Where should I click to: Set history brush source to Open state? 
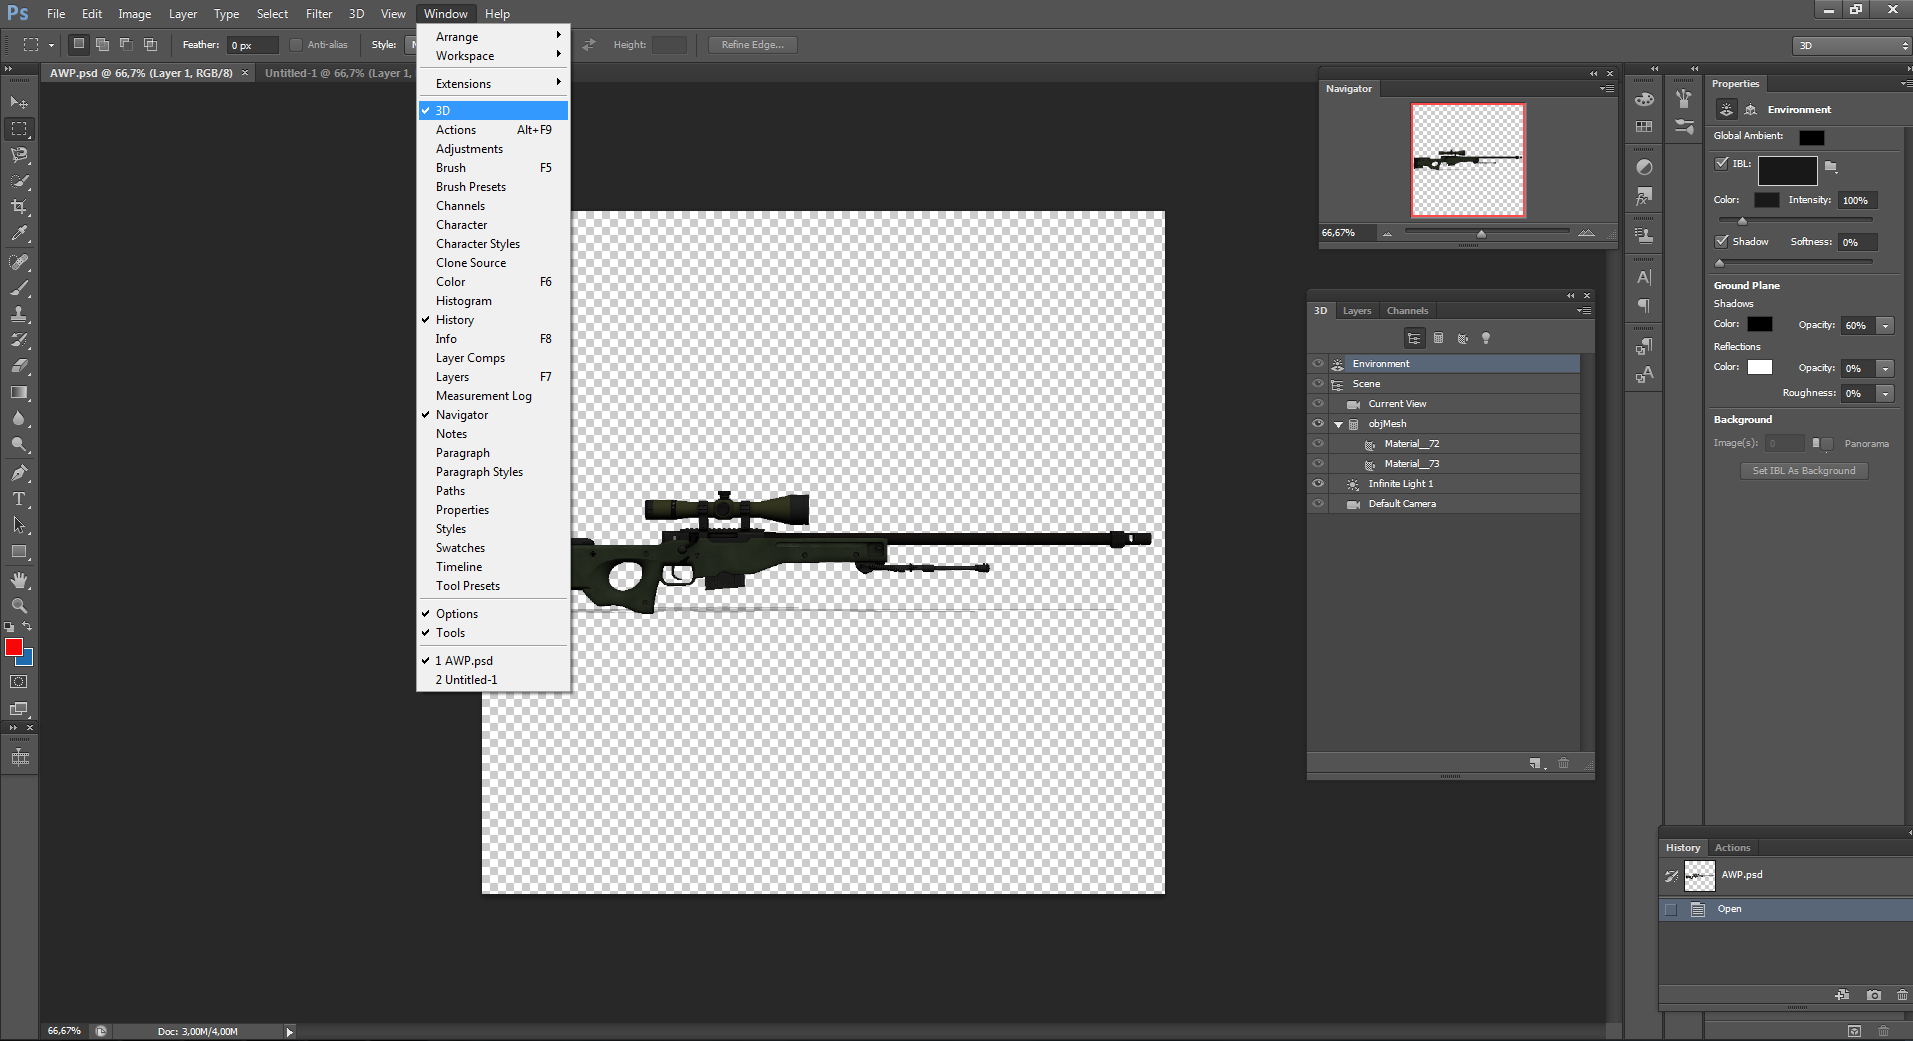pos(1671,910)
